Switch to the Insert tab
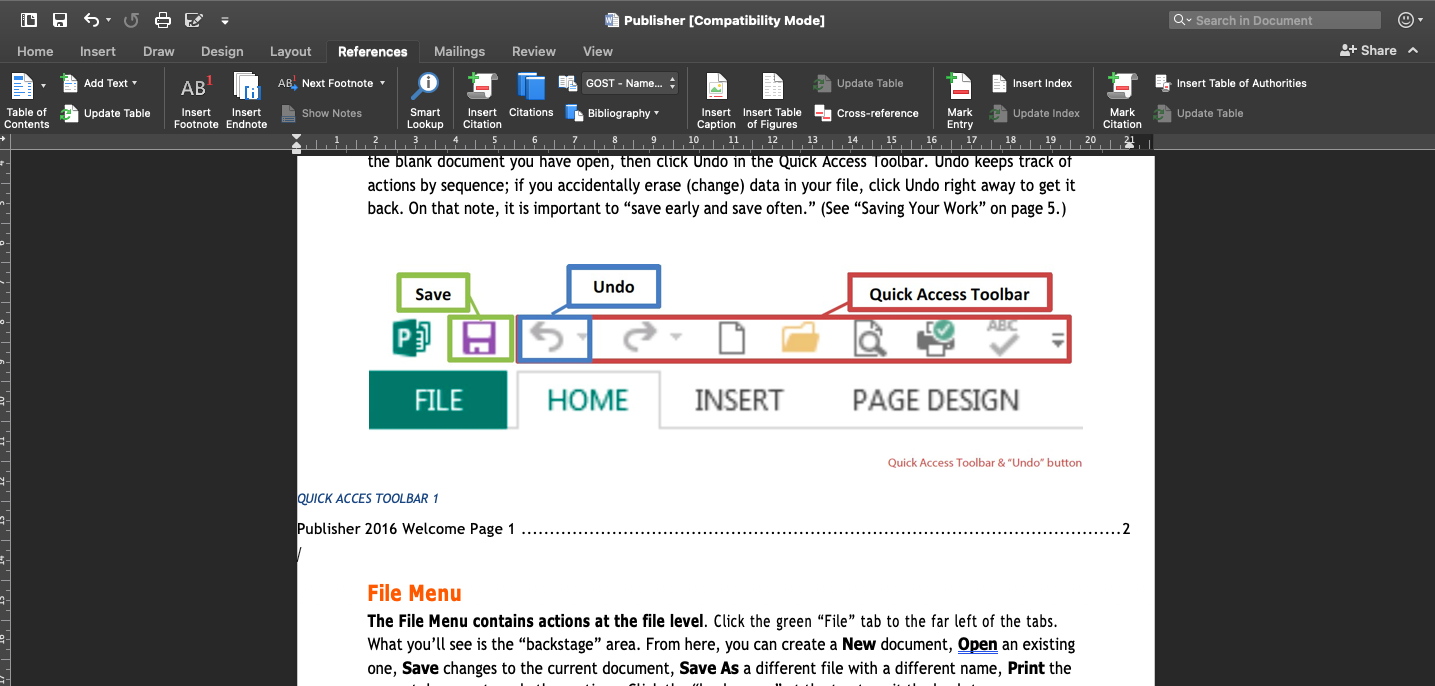Image resolution: width=1435 pixels, height=686 pixels. point(98,51)
